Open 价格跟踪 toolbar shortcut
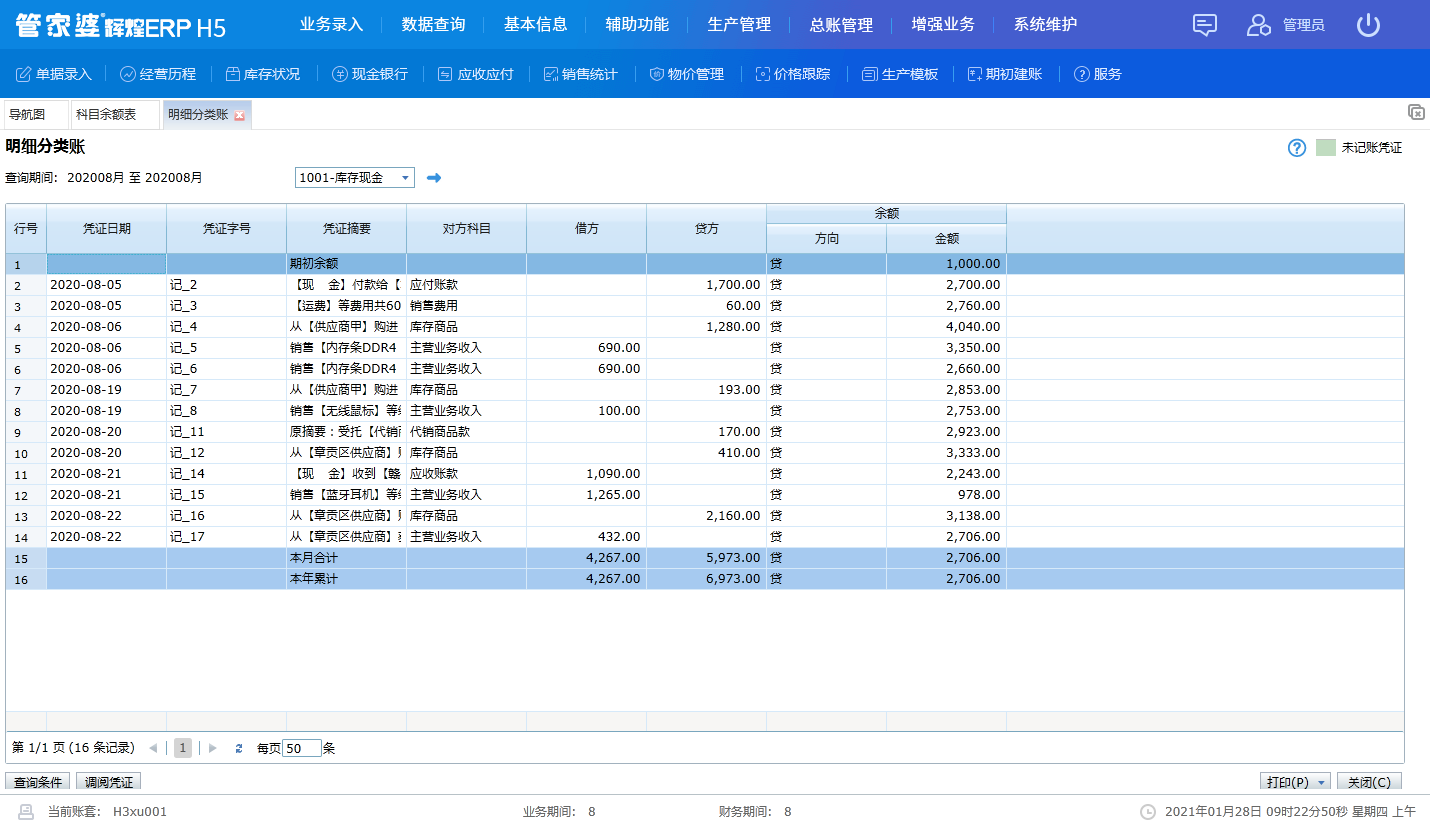This screenshot has height=827, width=1430. coord(793,74)
